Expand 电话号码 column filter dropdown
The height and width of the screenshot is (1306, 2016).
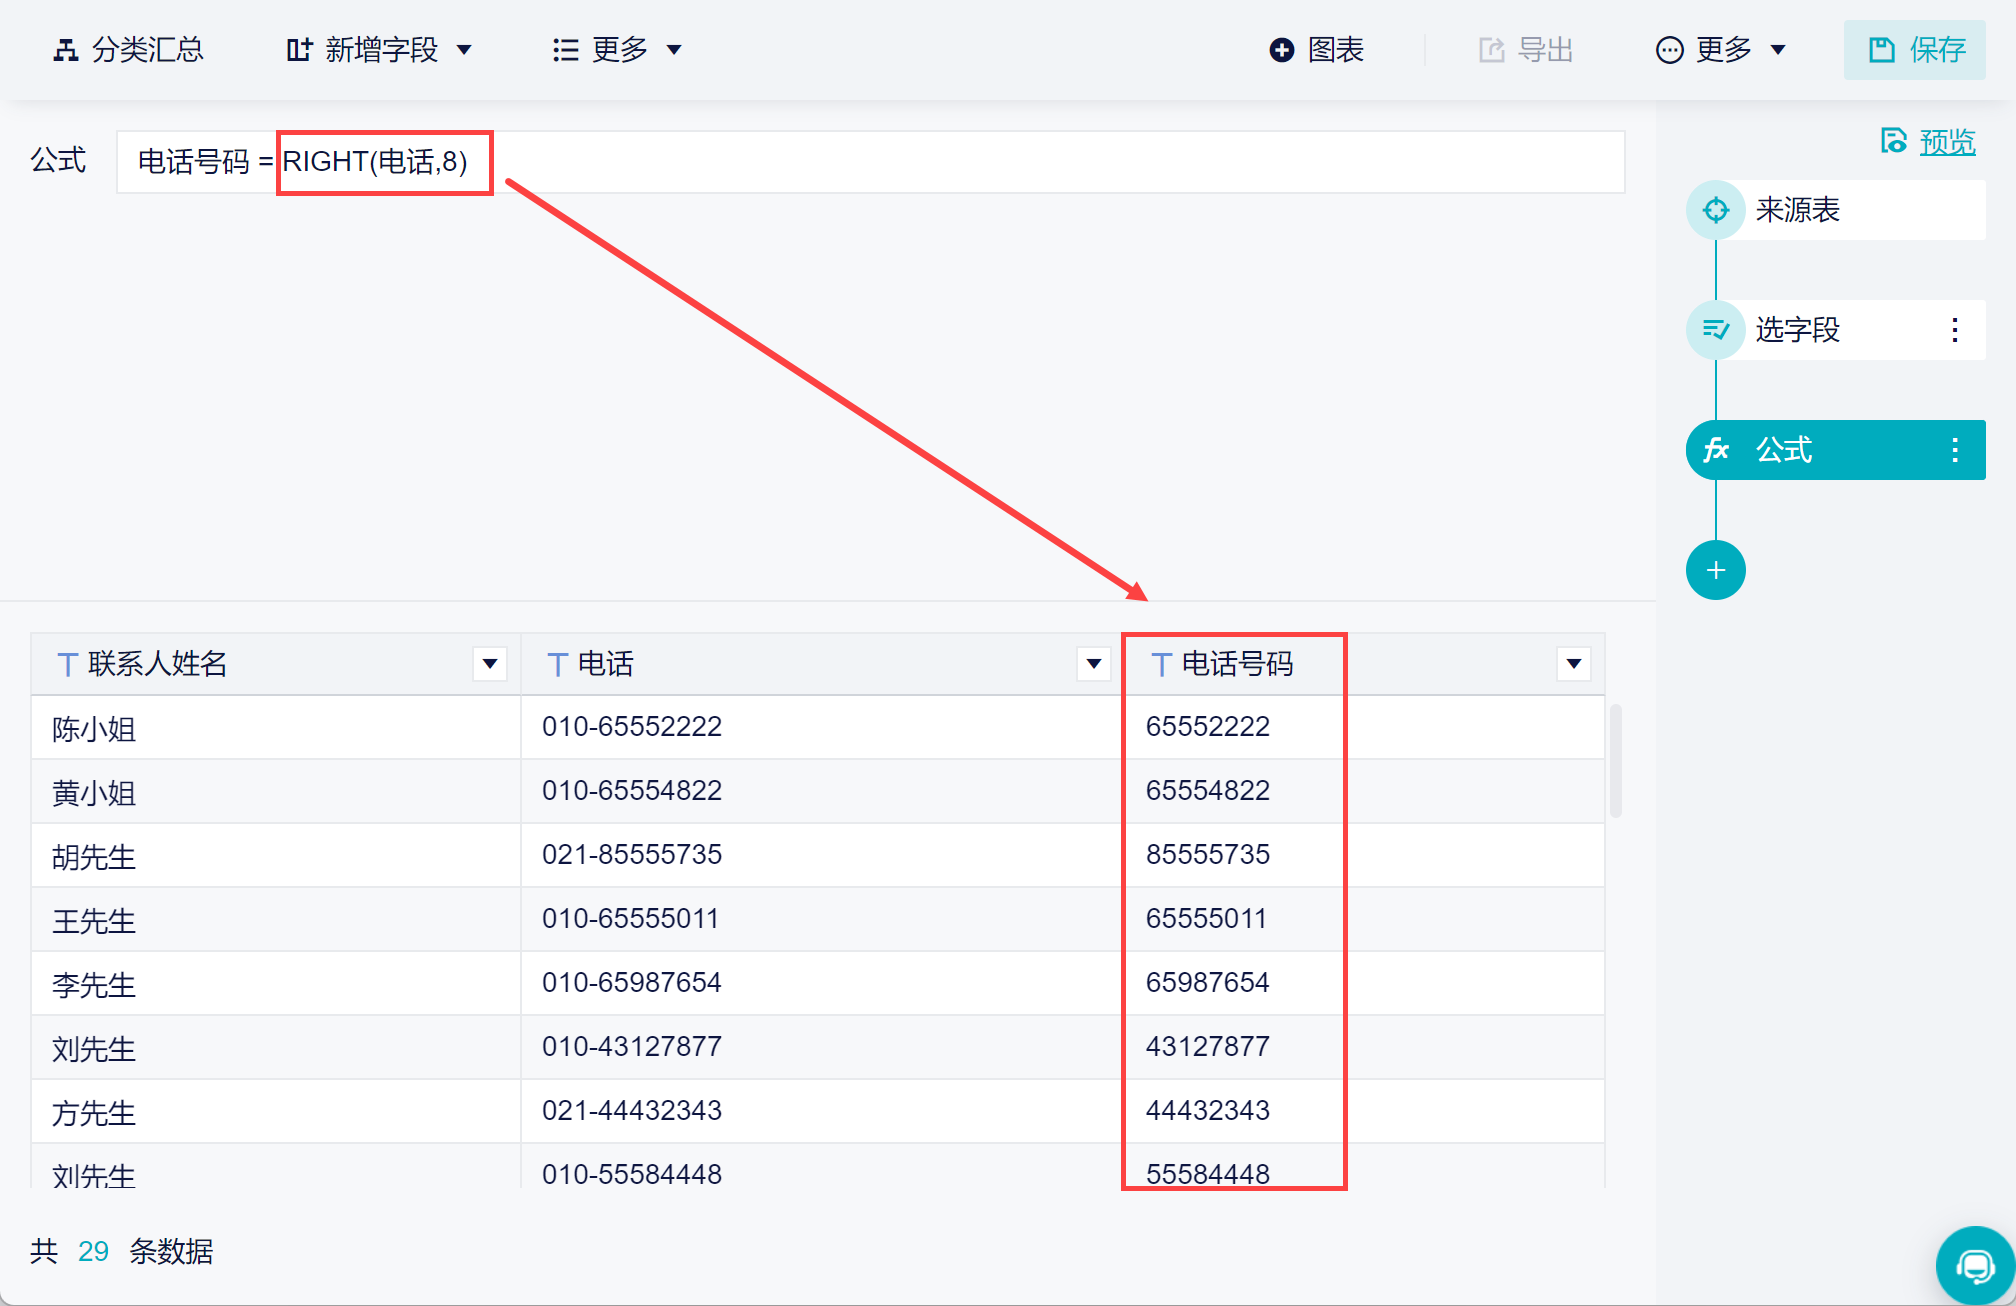pos(1573,663)
